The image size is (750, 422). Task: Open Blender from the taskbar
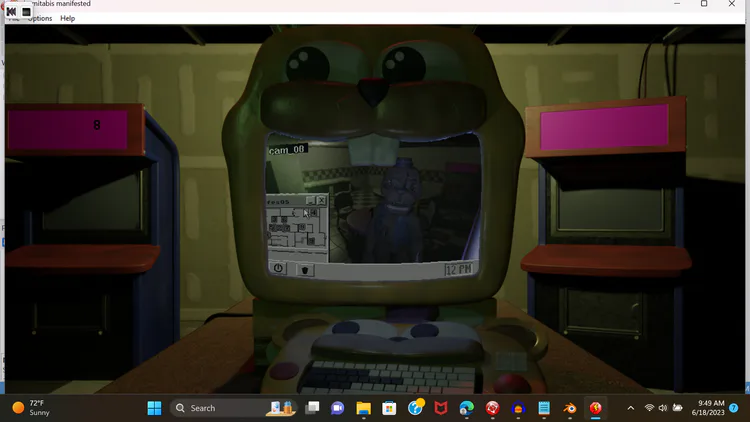pos(570,408)
